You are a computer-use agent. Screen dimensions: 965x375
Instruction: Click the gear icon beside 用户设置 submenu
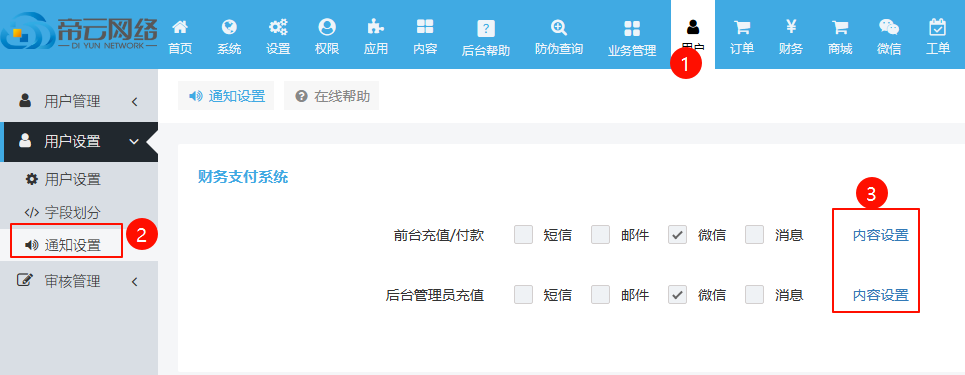pos(31,179)
